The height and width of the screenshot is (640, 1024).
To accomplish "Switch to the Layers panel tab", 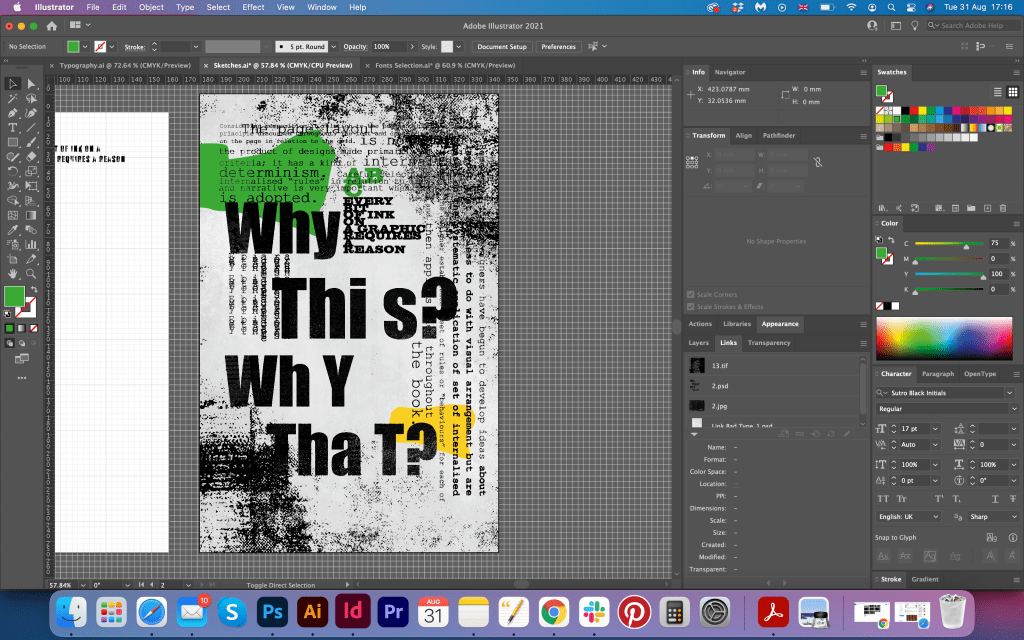I will click(698, 343).
